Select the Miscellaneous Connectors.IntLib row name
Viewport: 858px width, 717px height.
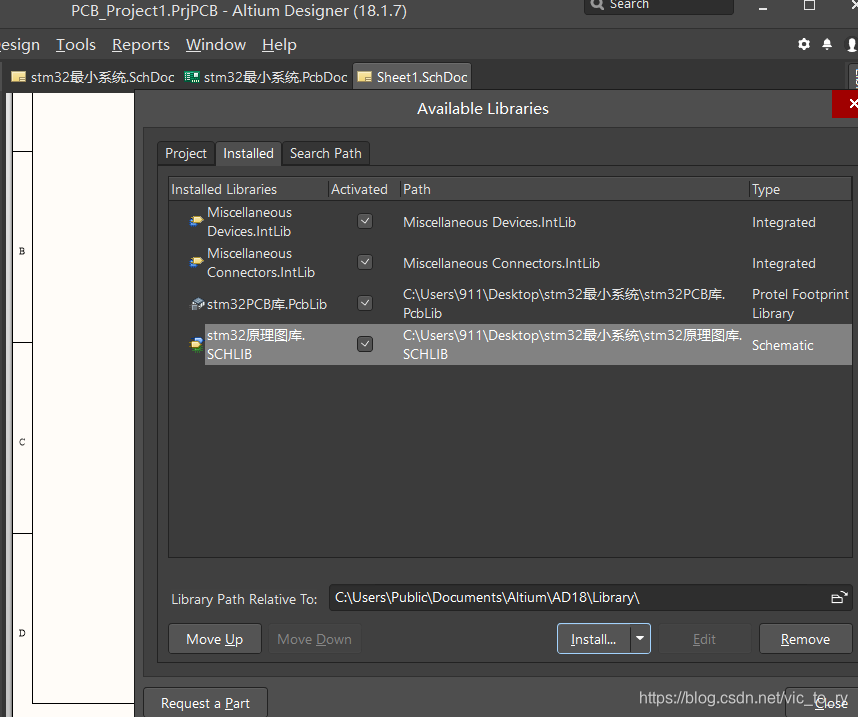261,263
